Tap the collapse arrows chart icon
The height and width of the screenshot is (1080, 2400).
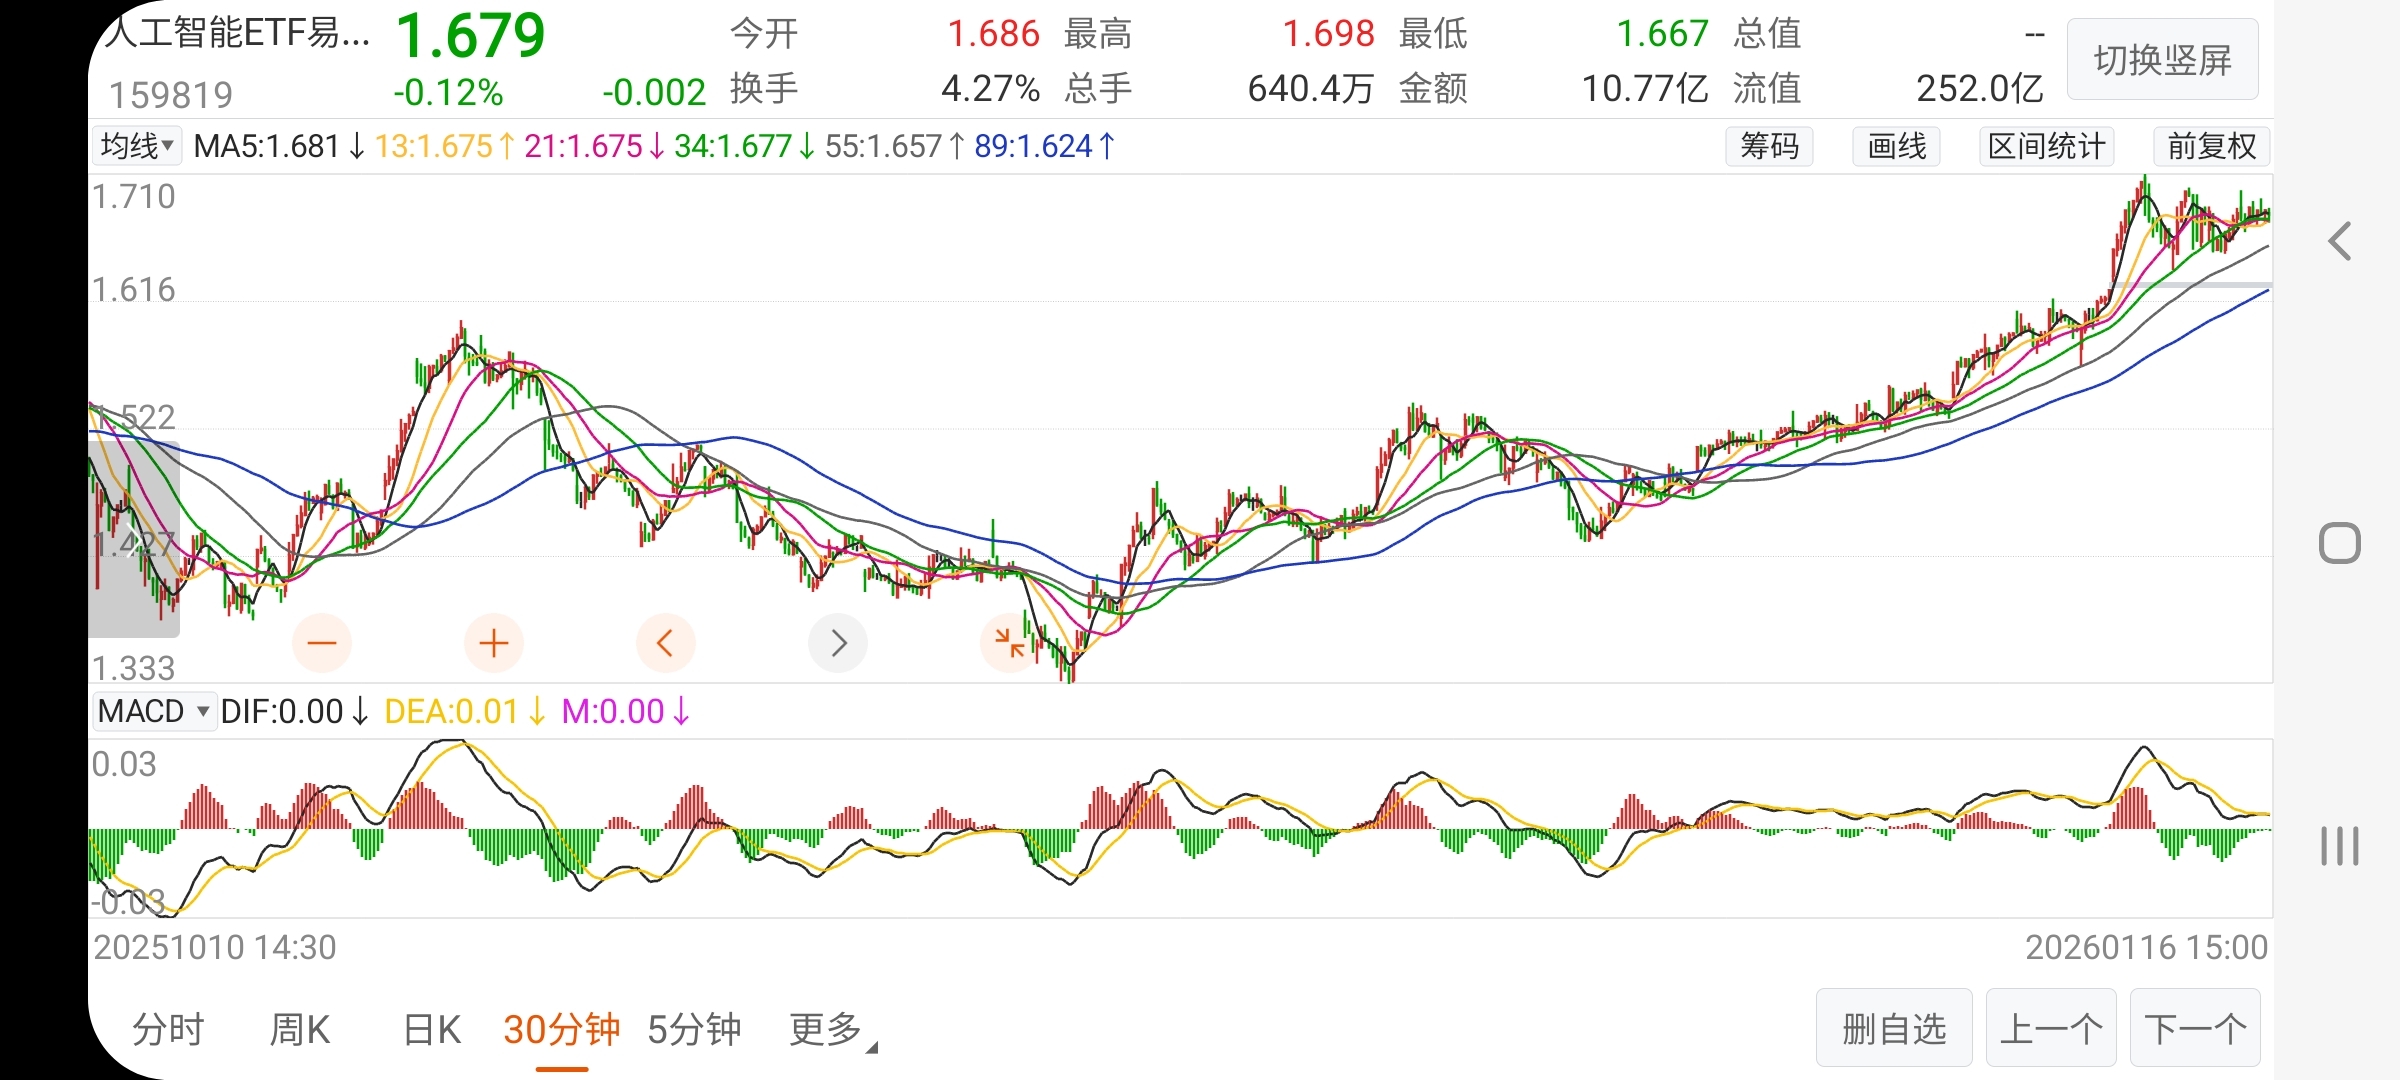coord(1009,643)
